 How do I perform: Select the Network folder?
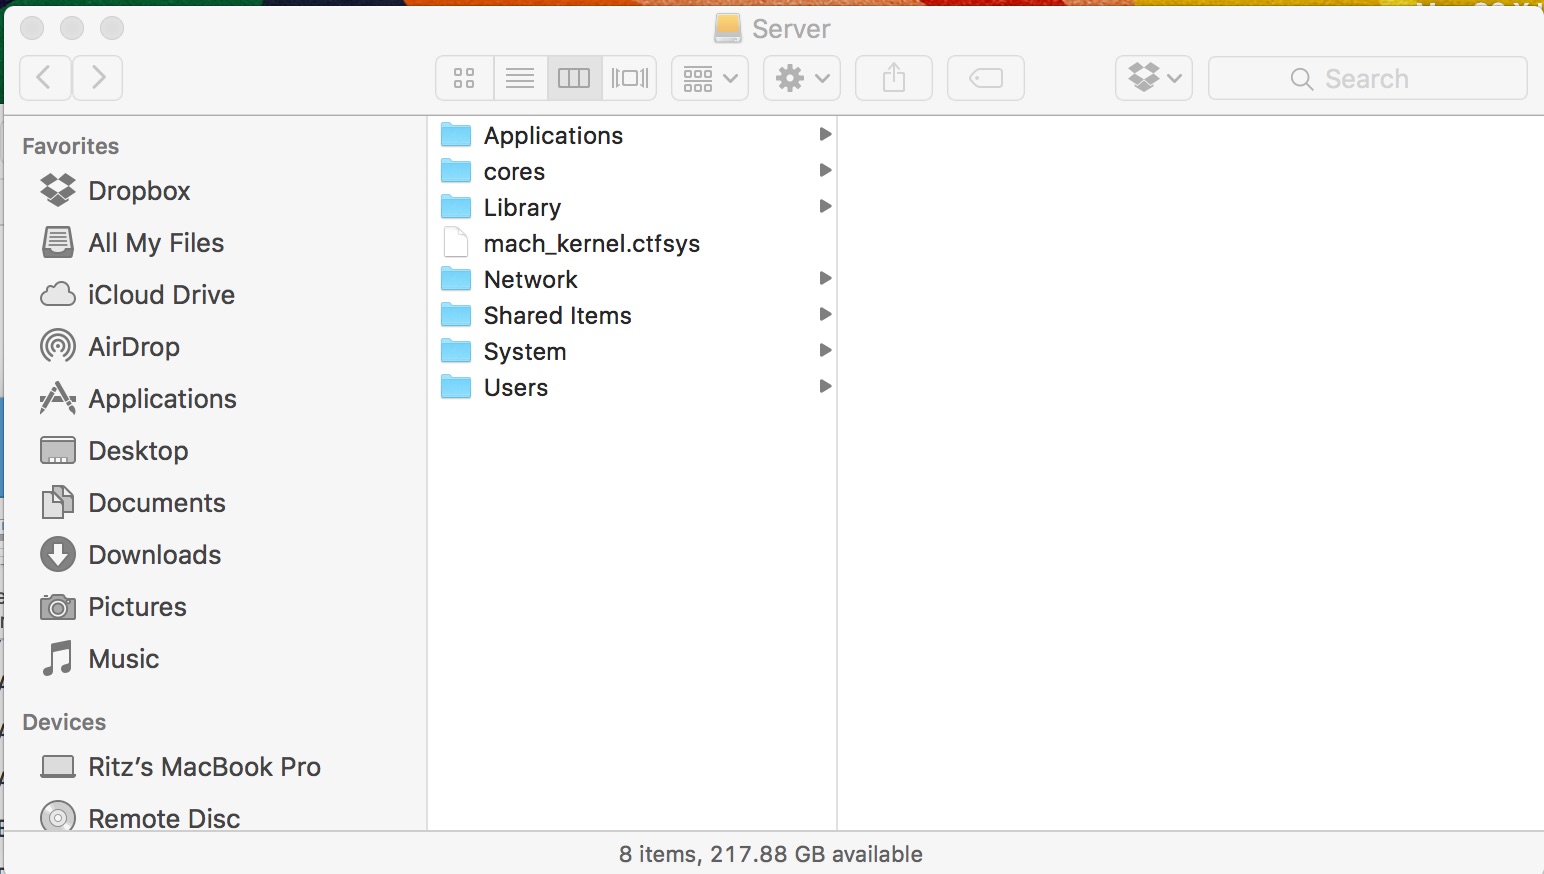[x=632, y=279]
